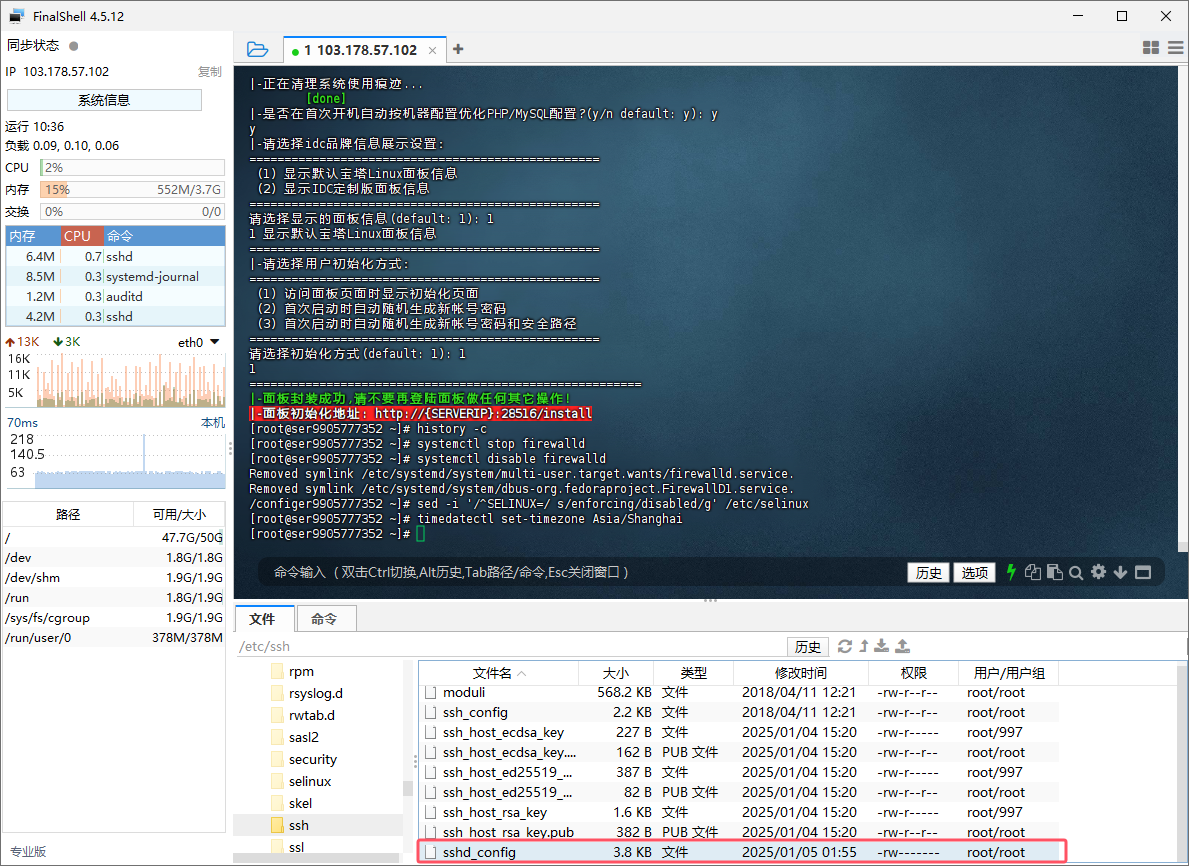This screenshot has height=866, width=1189.
Task: Toggle fullscreen terminal window icon
Action: [1143, 572]
